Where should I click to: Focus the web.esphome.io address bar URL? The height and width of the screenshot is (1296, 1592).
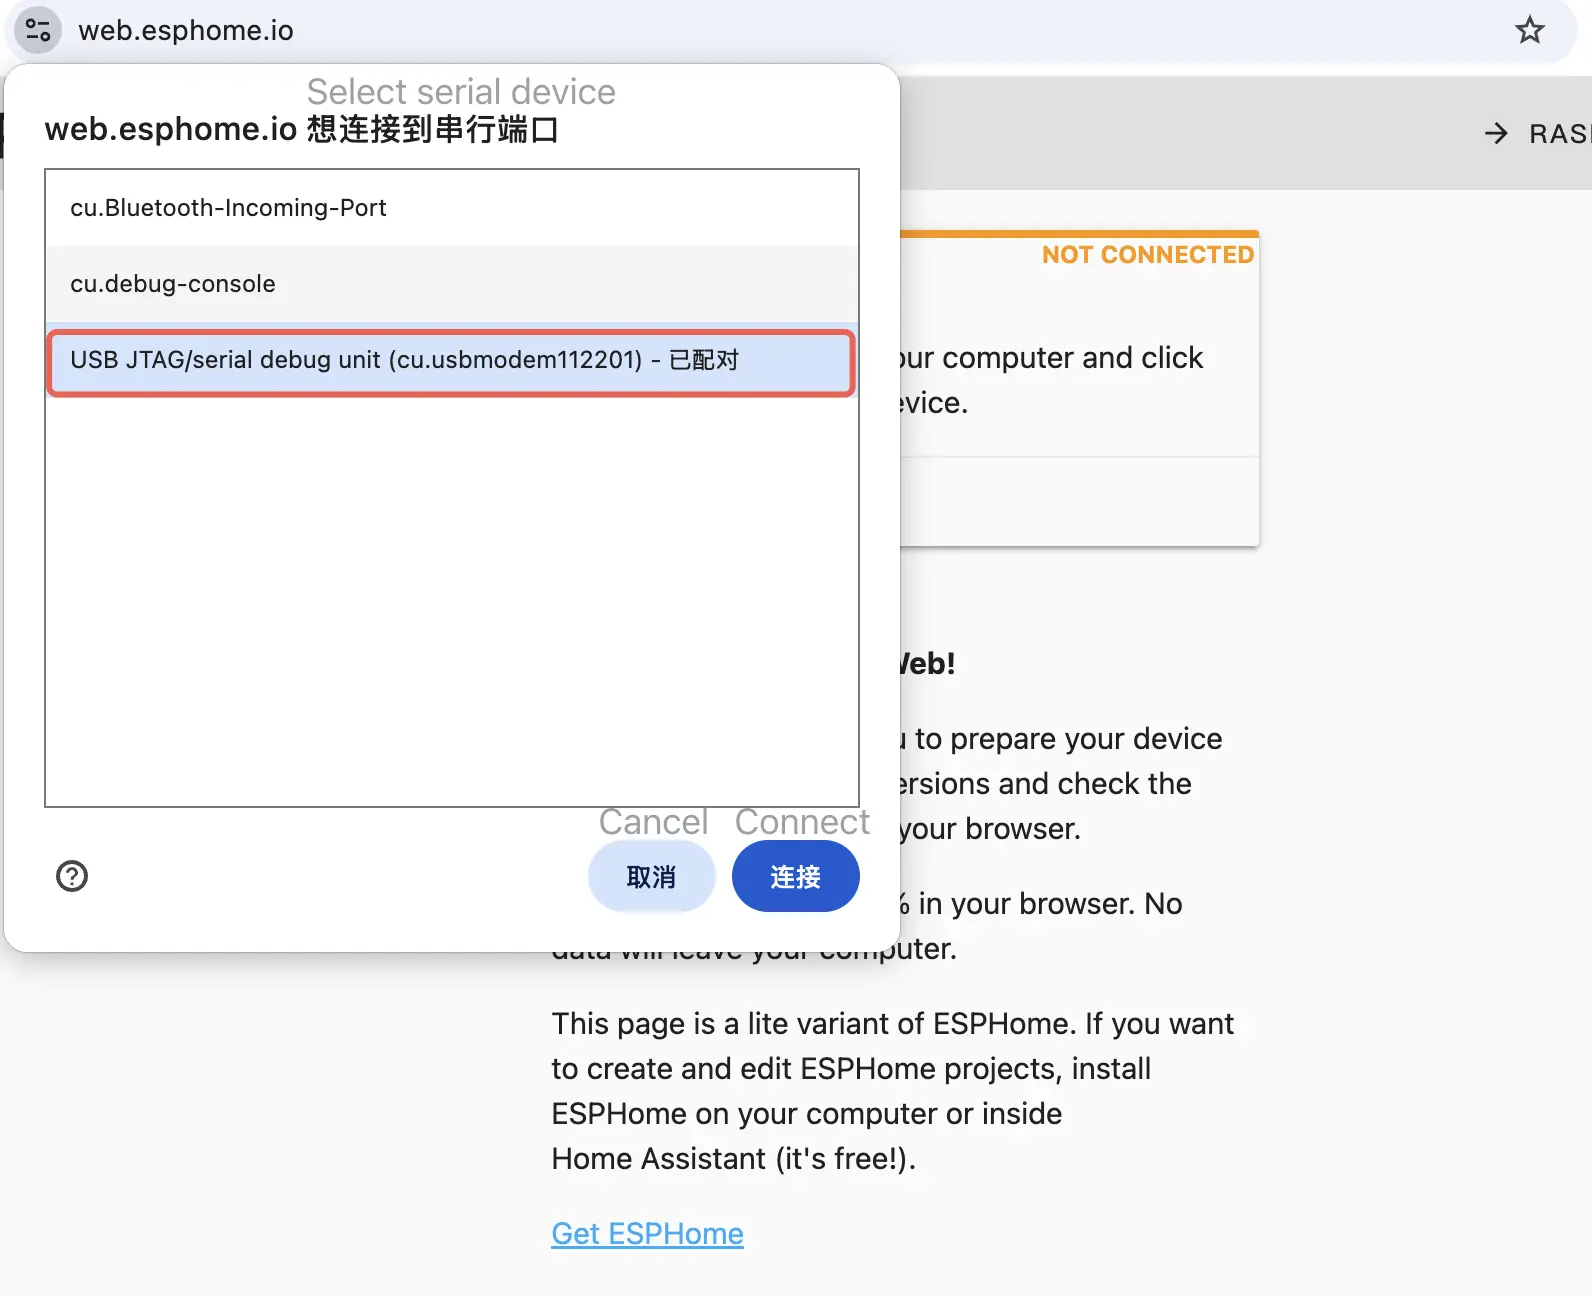186,31
